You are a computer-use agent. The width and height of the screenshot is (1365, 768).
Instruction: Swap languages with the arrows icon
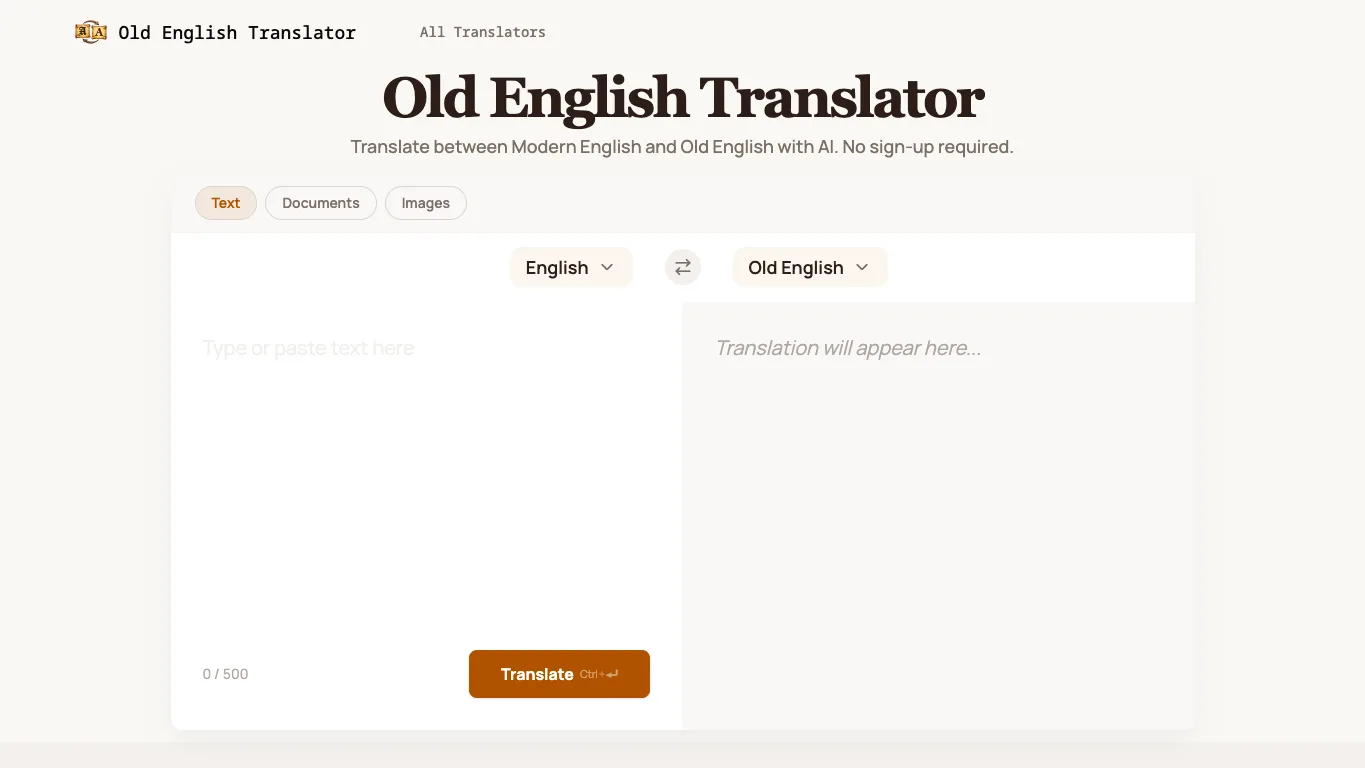pos(683,267)
